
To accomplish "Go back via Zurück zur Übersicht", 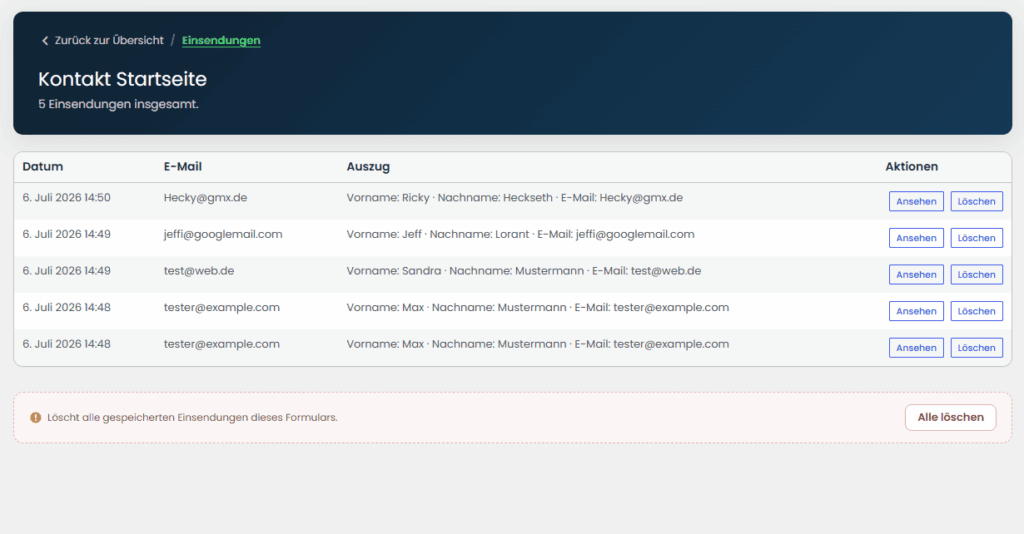I will pyautogui.click(x=108, y=40).
